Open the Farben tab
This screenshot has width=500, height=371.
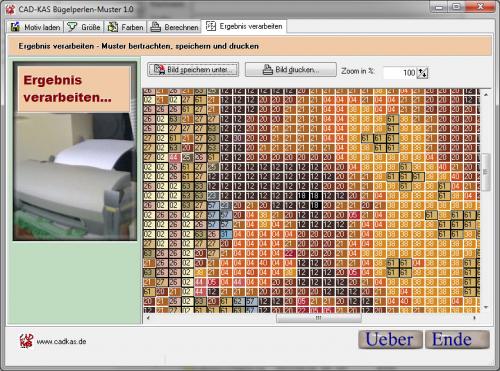[125, 27]
